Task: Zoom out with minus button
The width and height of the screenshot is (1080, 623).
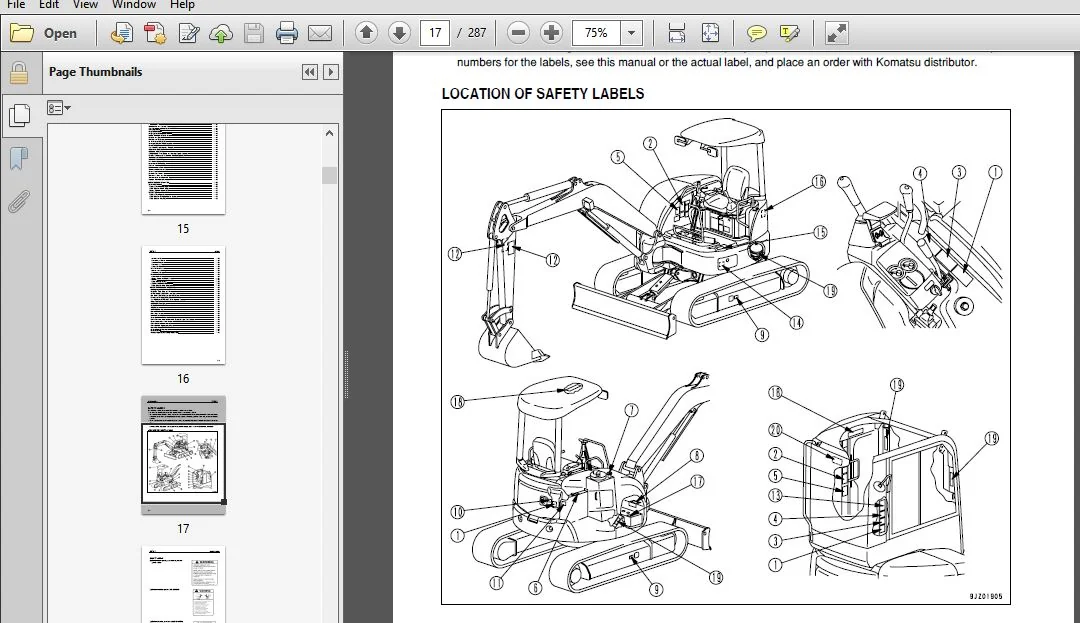Action: coord(519,32)
